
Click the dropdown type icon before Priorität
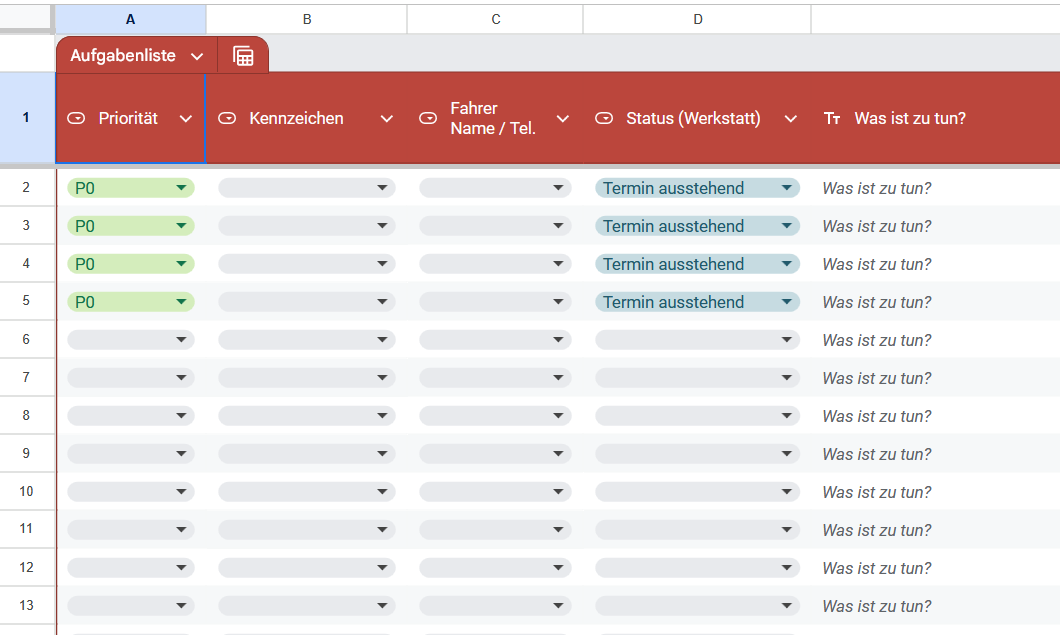click(x=76, y=118)
